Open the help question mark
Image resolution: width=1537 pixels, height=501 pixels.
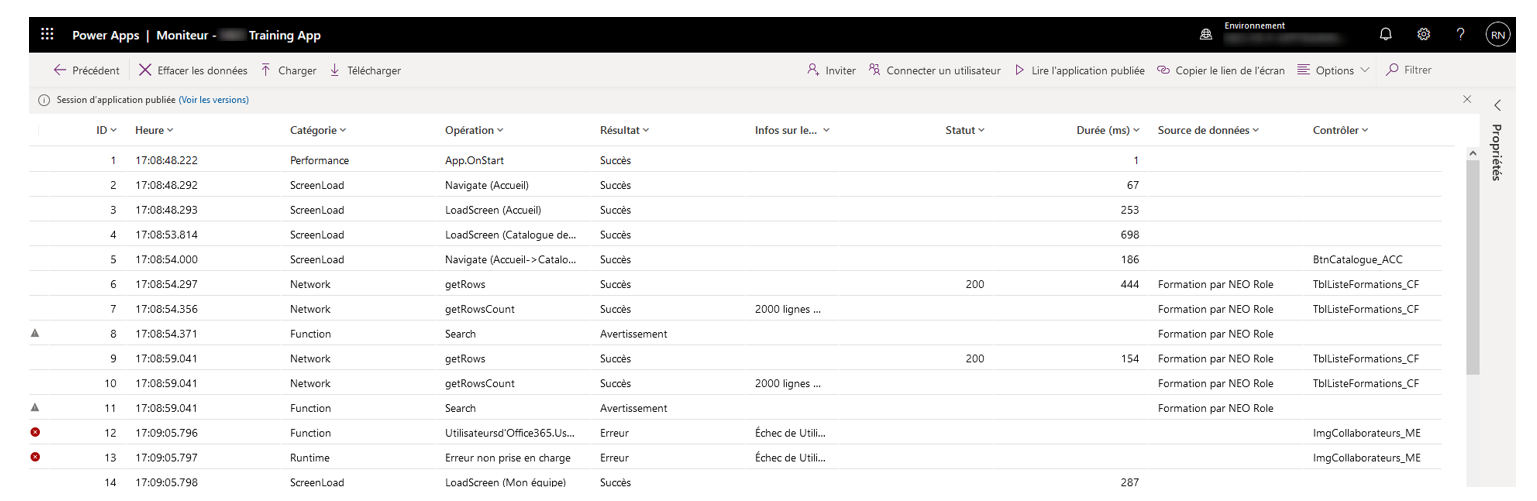(x=1461, y=35)
